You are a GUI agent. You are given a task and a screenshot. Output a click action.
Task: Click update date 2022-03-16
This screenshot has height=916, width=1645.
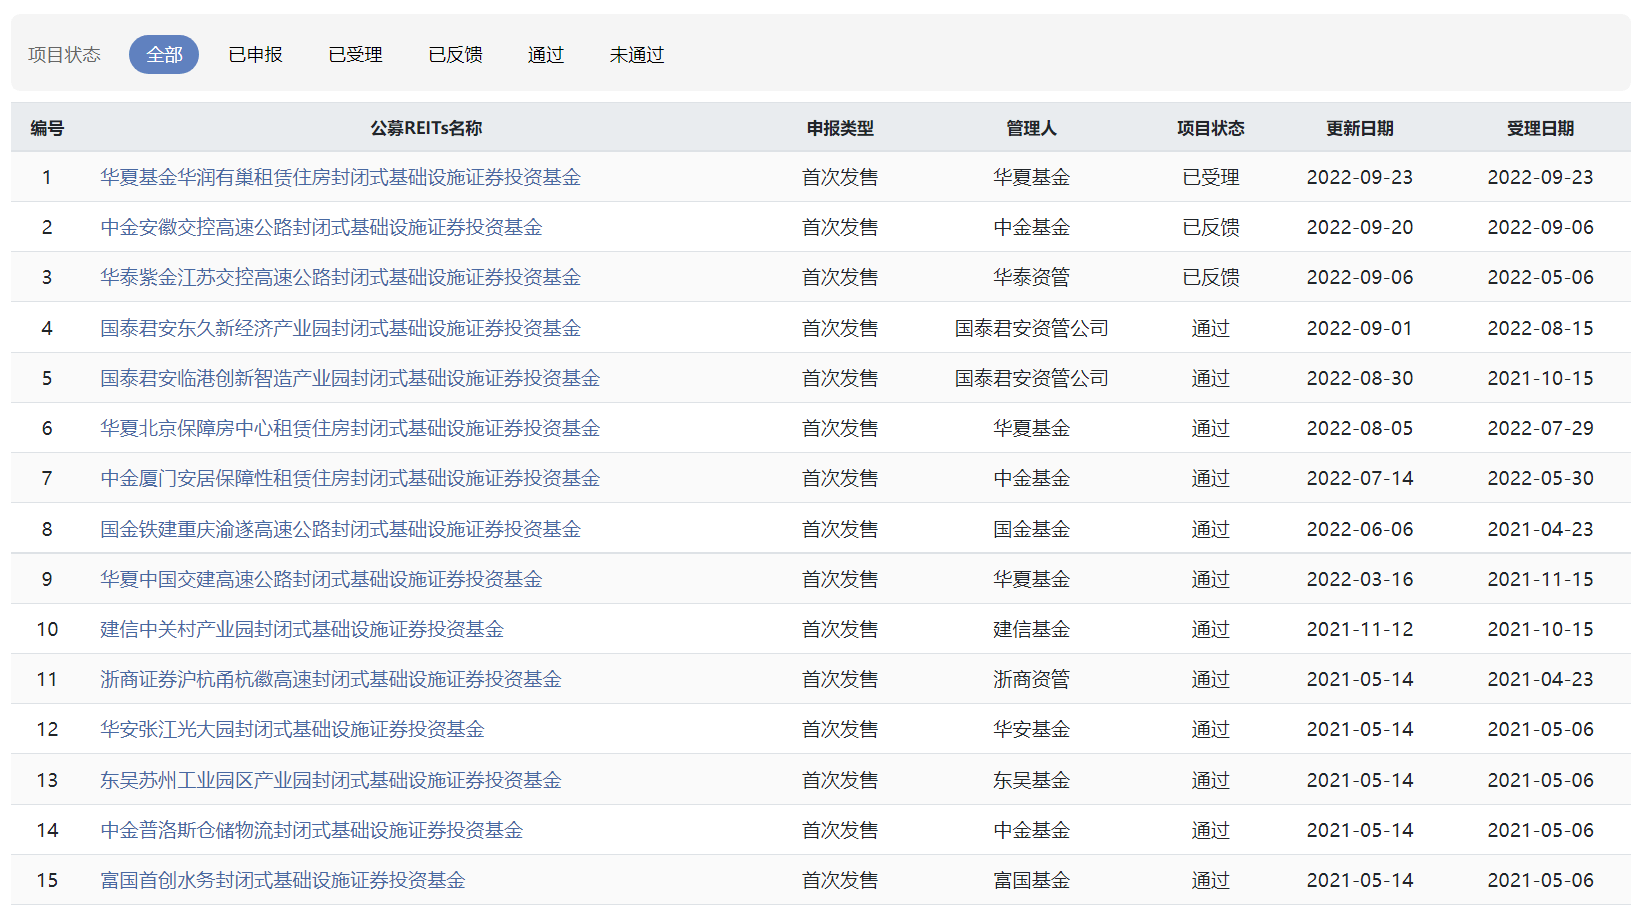(1360, 579)
